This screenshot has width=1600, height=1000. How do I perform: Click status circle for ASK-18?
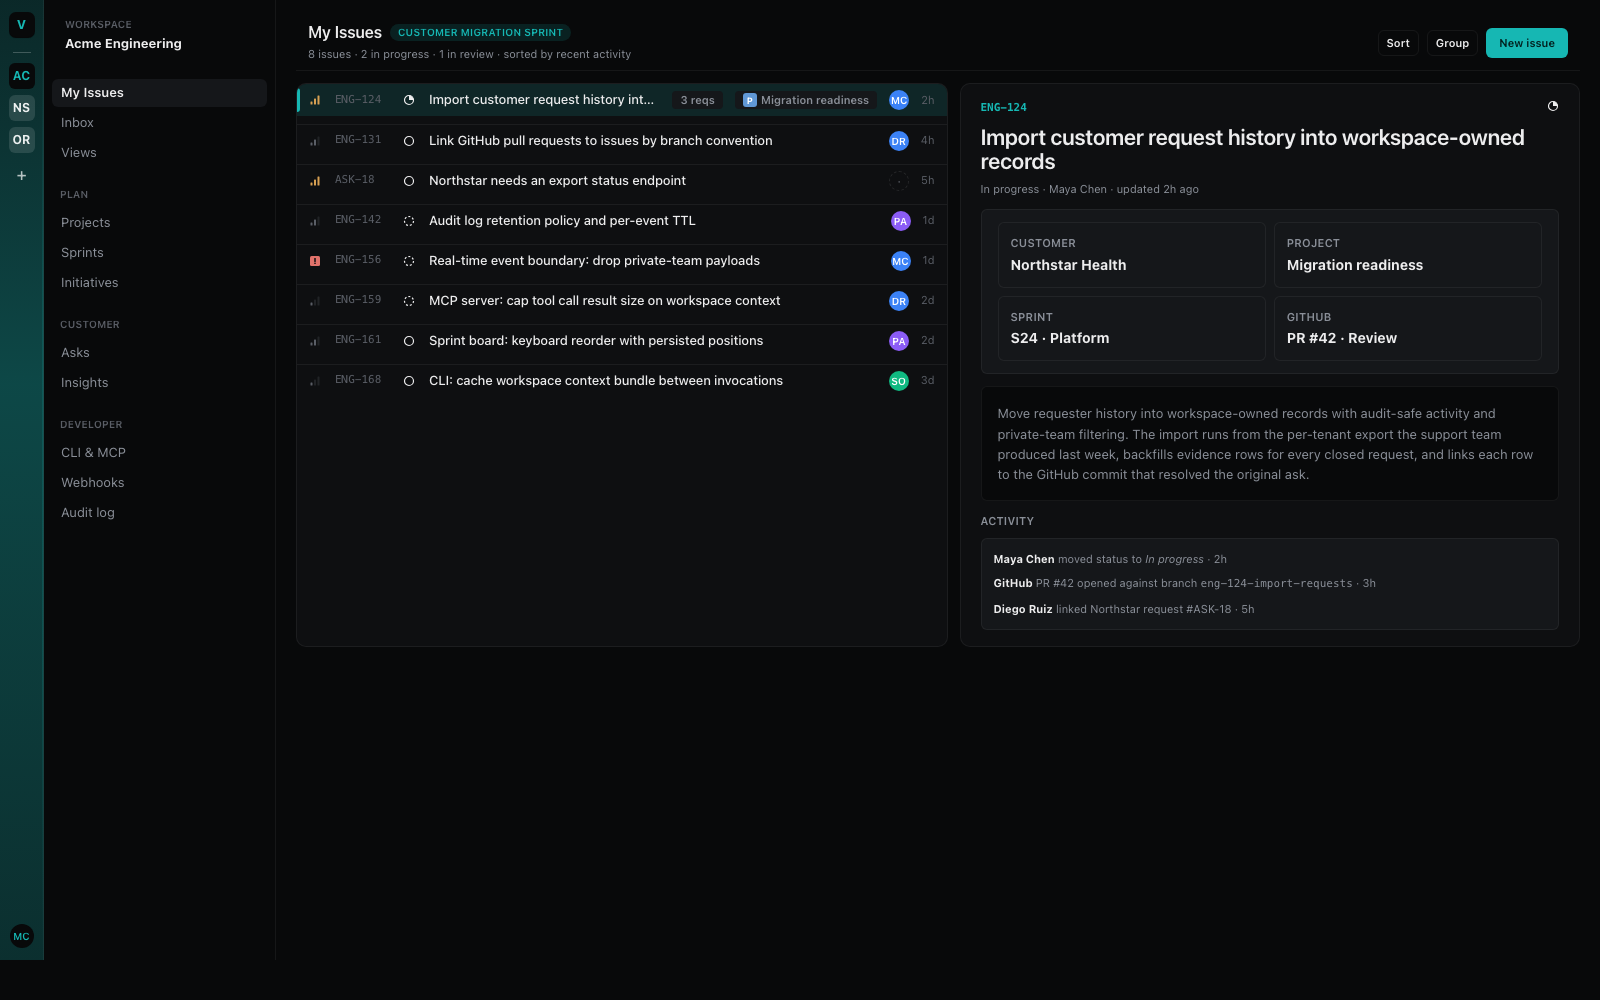409,181
